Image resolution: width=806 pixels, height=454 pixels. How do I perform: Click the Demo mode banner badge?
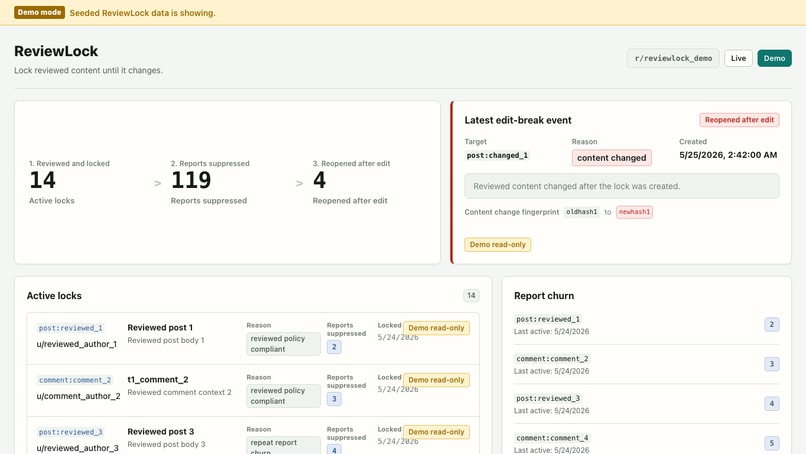click(39, 12)
